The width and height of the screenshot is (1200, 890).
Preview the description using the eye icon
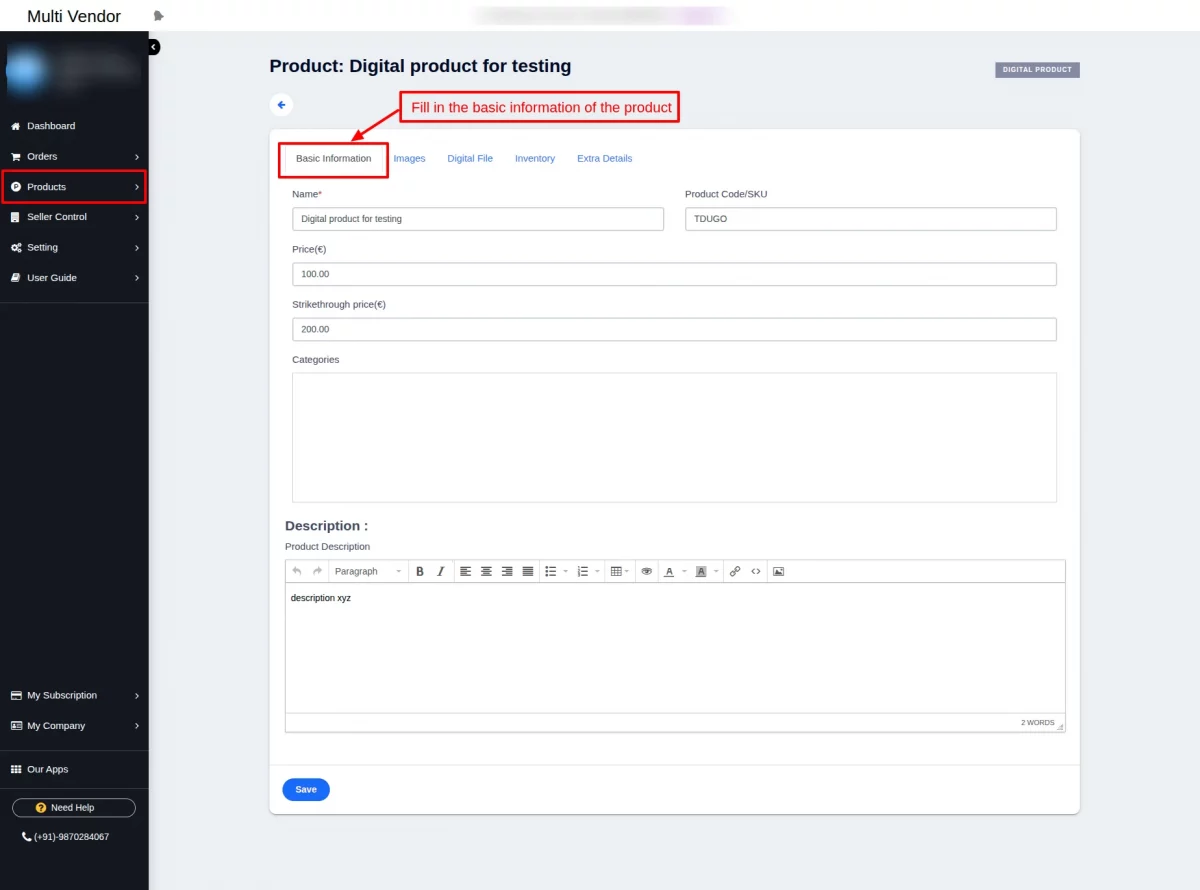[x=646, y=571]
